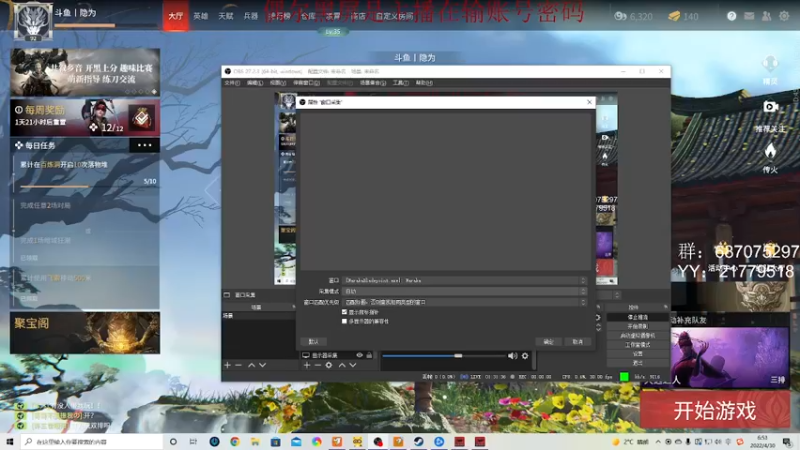Switch to game 英雄 tab
Viewport: 800px width, 450px height.
[201, 16]
